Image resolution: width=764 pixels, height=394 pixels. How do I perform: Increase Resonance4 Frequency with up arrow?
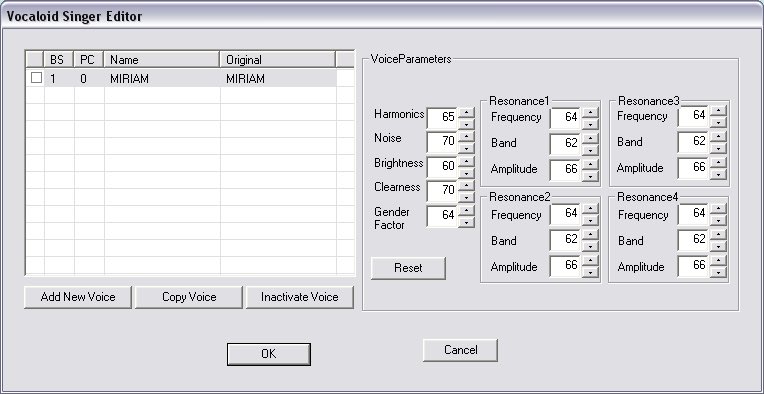718,209
